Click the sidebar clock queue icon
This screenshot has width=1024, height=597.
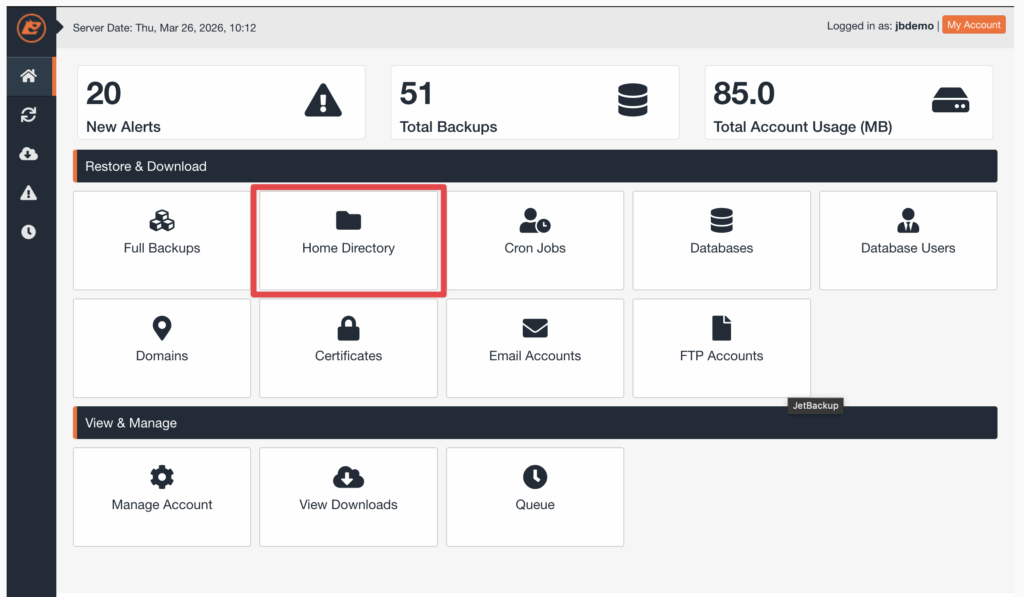pyautogui.click(x=29, y=232)
